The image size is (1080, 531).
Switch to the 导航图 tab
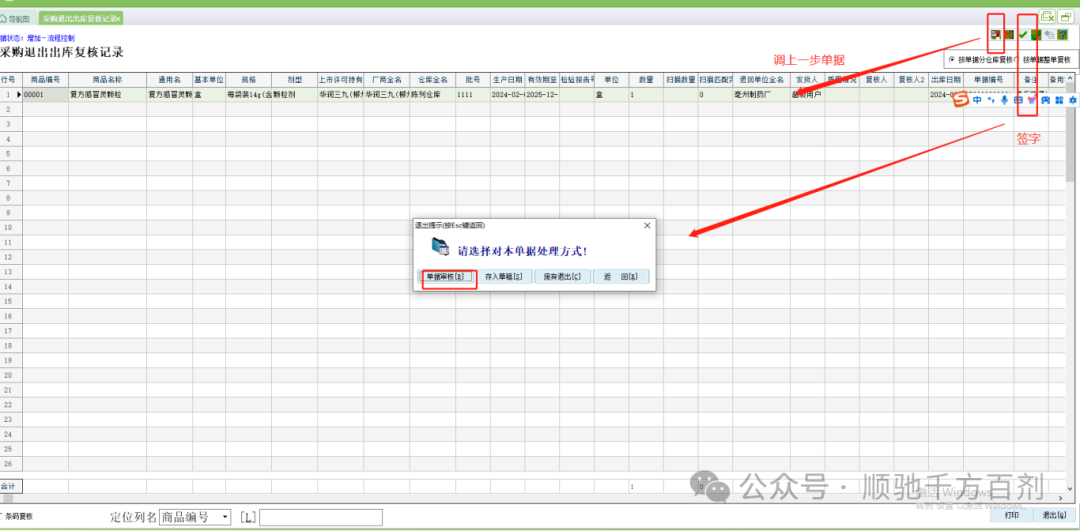(x=17, y=19)
